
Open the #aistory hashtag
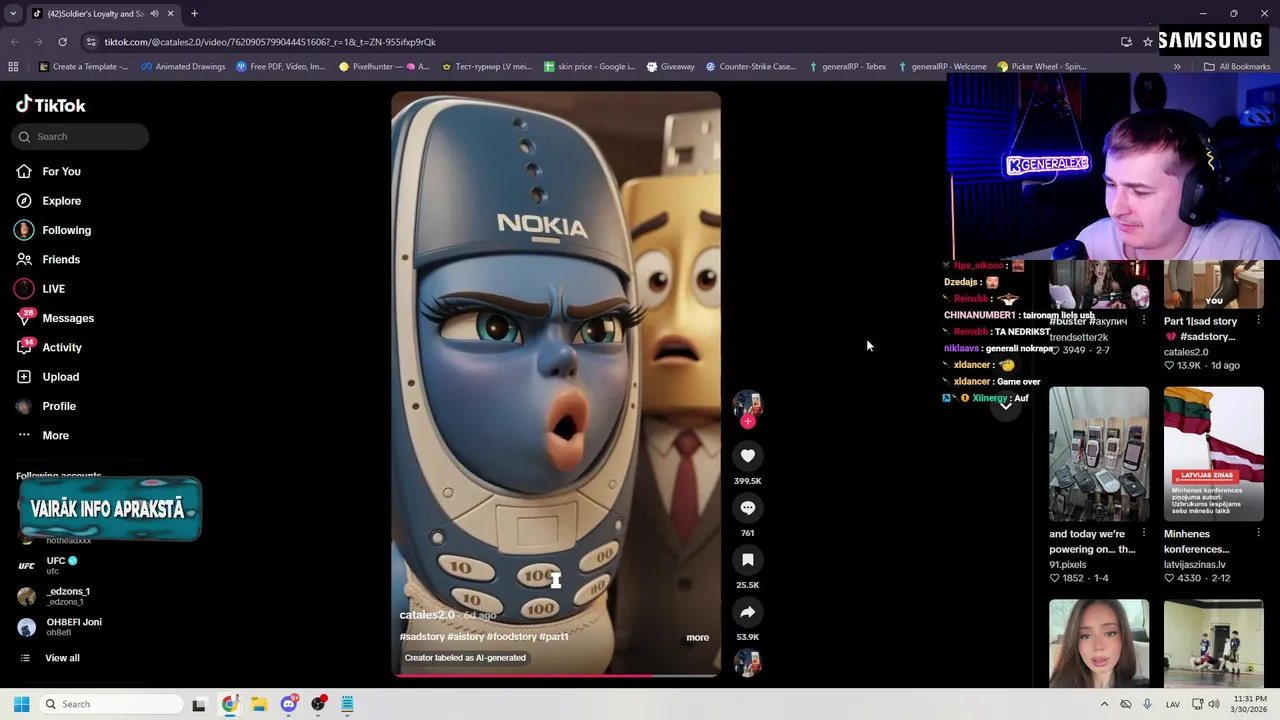tap(465, 637)
